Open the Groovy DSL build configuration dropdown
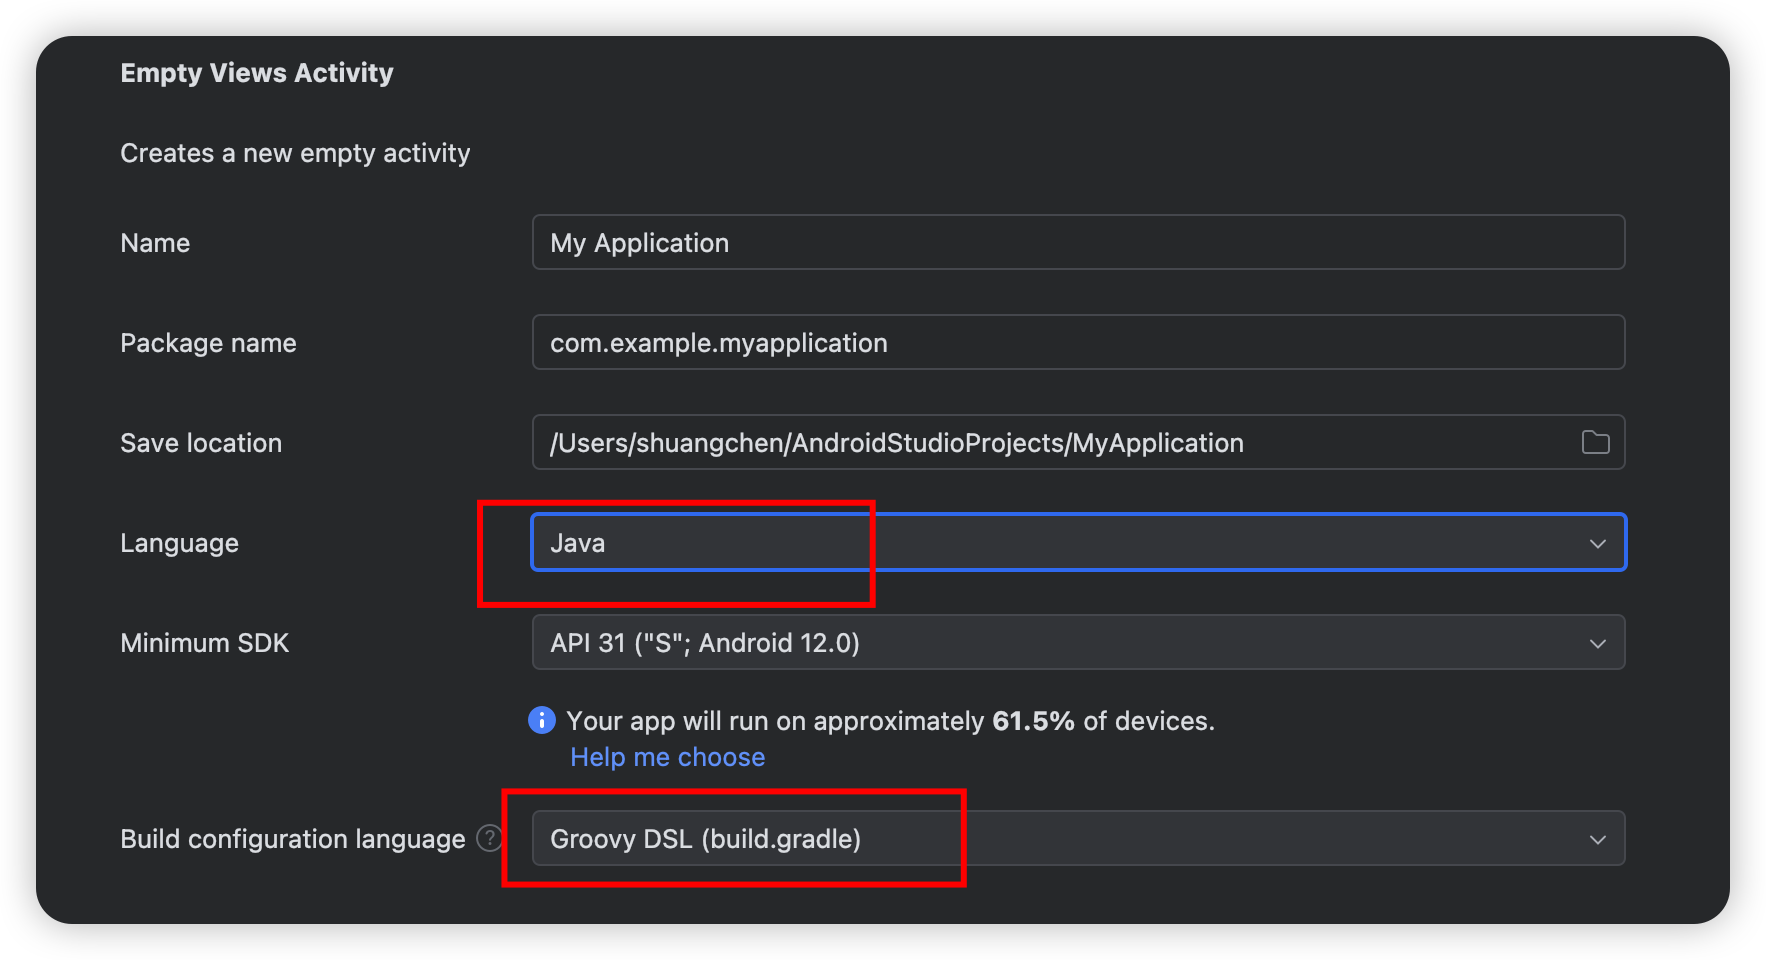The height and width of the screenshot is (960, 1766). [x=1078, y=839]
